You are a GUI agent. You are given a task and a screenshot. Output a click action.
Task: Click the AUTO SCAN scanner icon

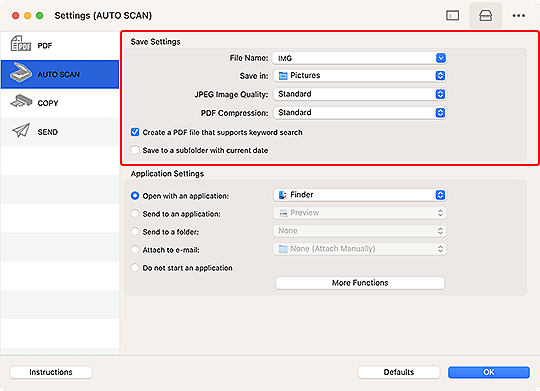pos(21,73)
